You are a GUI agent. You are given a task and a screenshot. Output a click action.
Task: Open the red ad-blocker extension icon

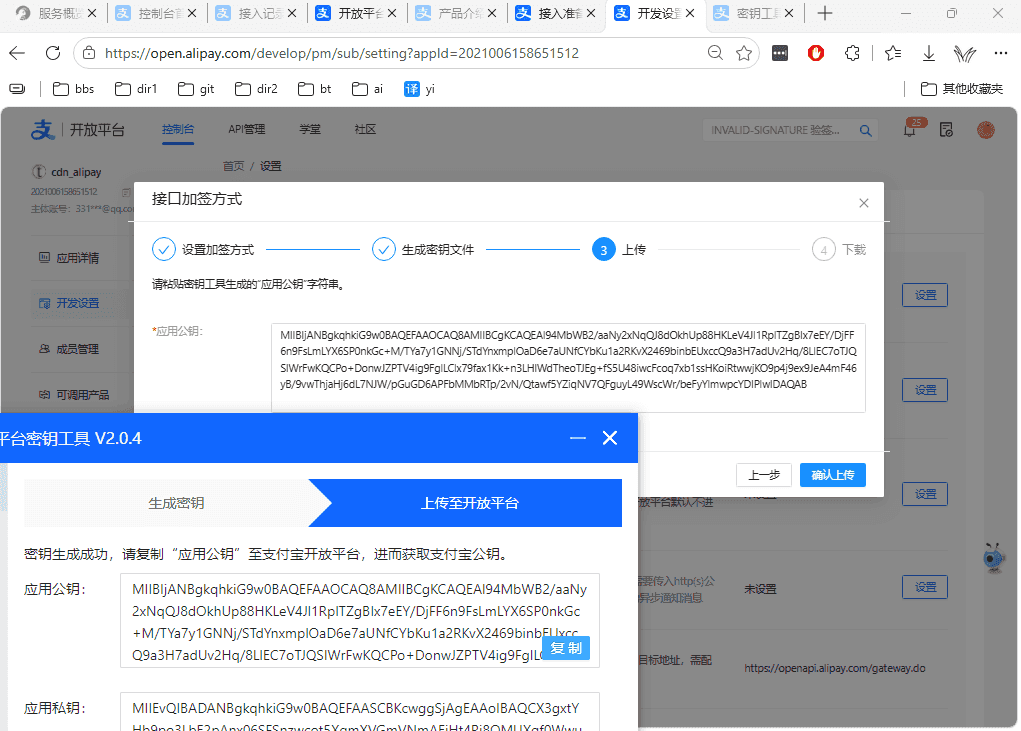tap(816, 53)
